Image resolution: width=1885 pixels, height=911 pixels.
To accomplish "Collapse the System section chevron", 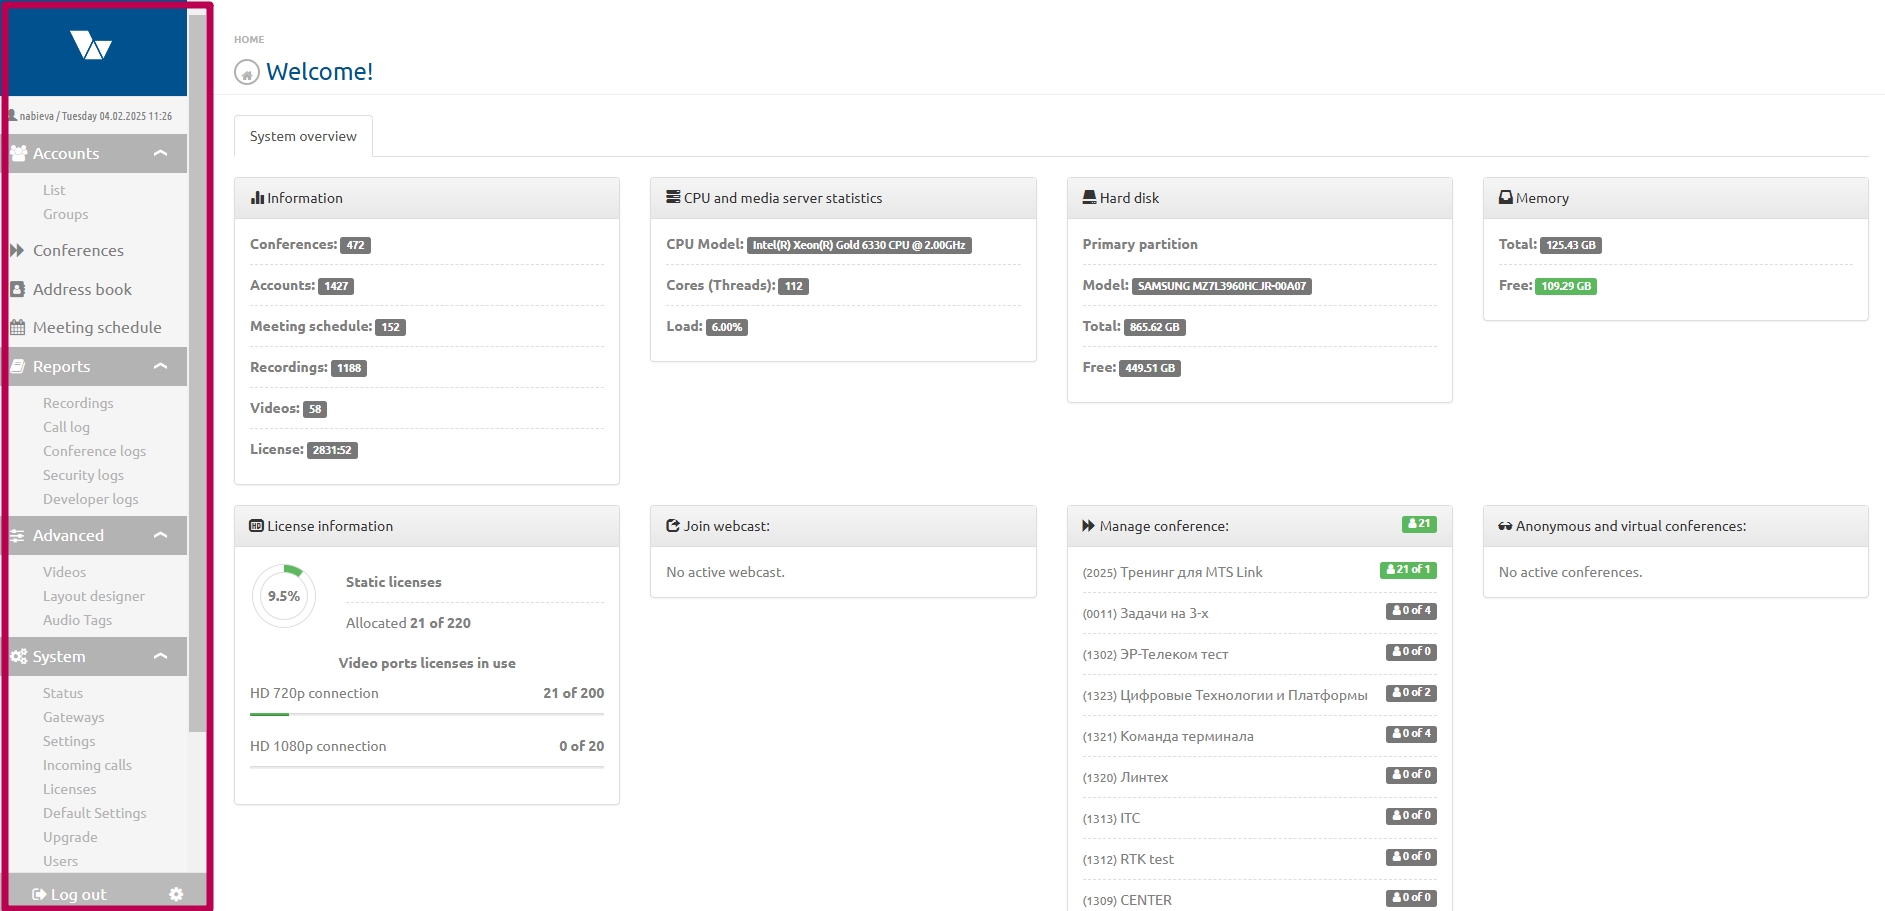I will click(x=160, y=656).
